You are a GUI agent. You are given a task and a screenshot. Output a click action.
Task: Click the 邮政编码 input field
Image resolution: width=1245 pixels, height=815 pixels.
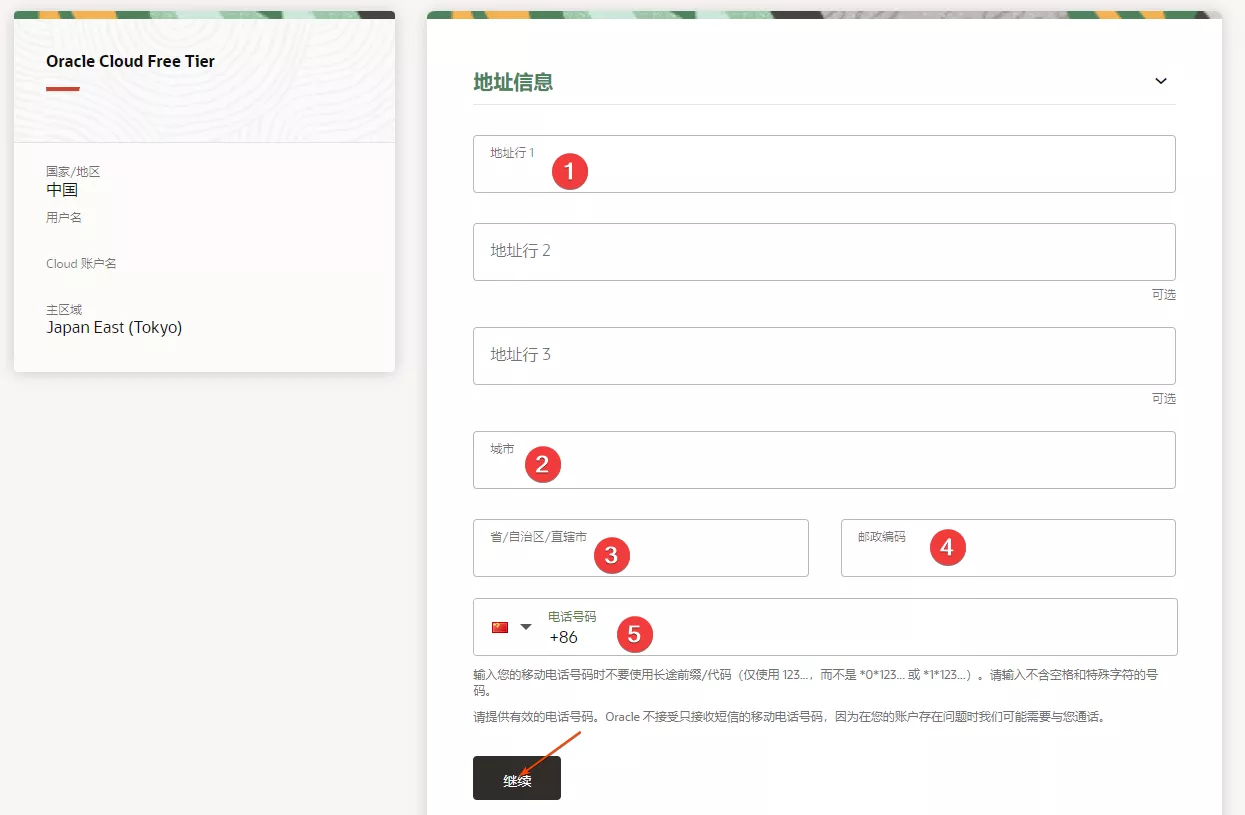pyautogui.click(x=1008, y=548)
